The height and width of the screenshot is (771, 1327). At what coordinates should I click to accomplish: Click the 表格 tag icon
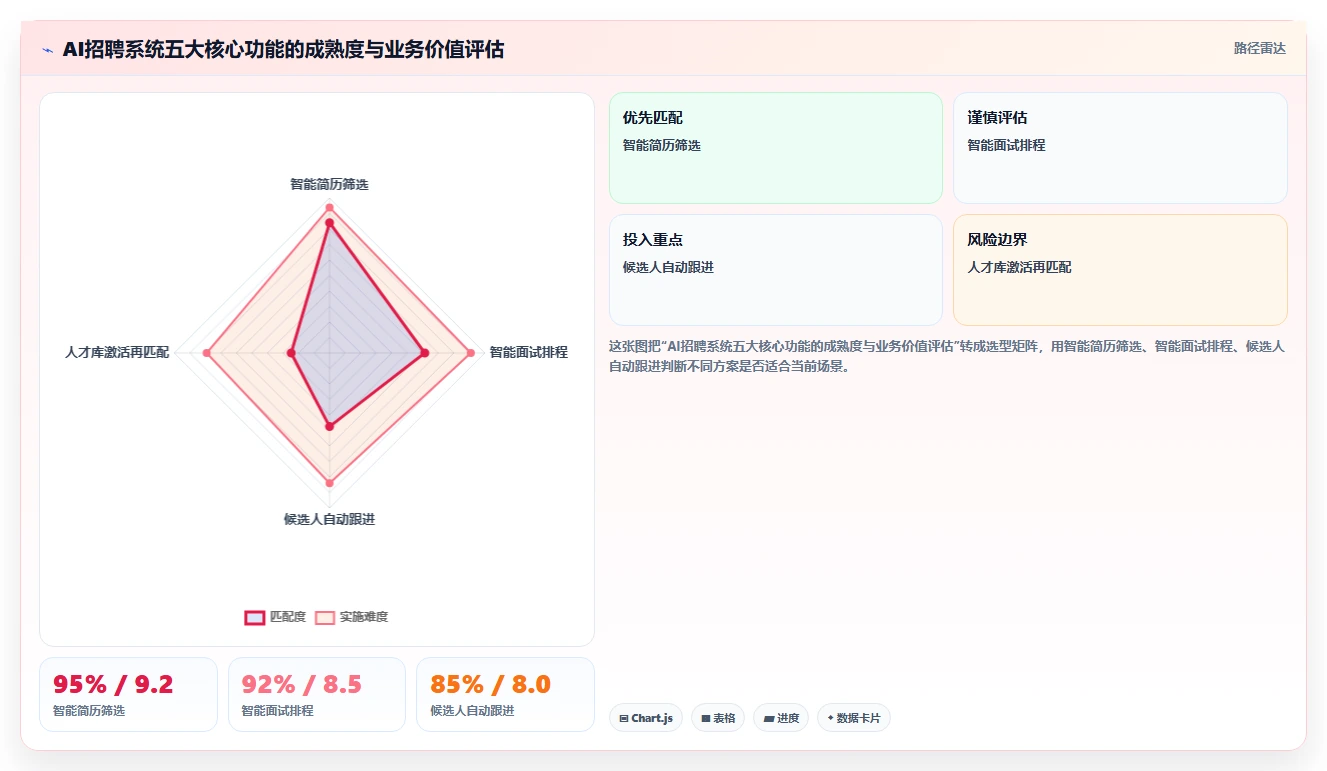tap(705, 718)
